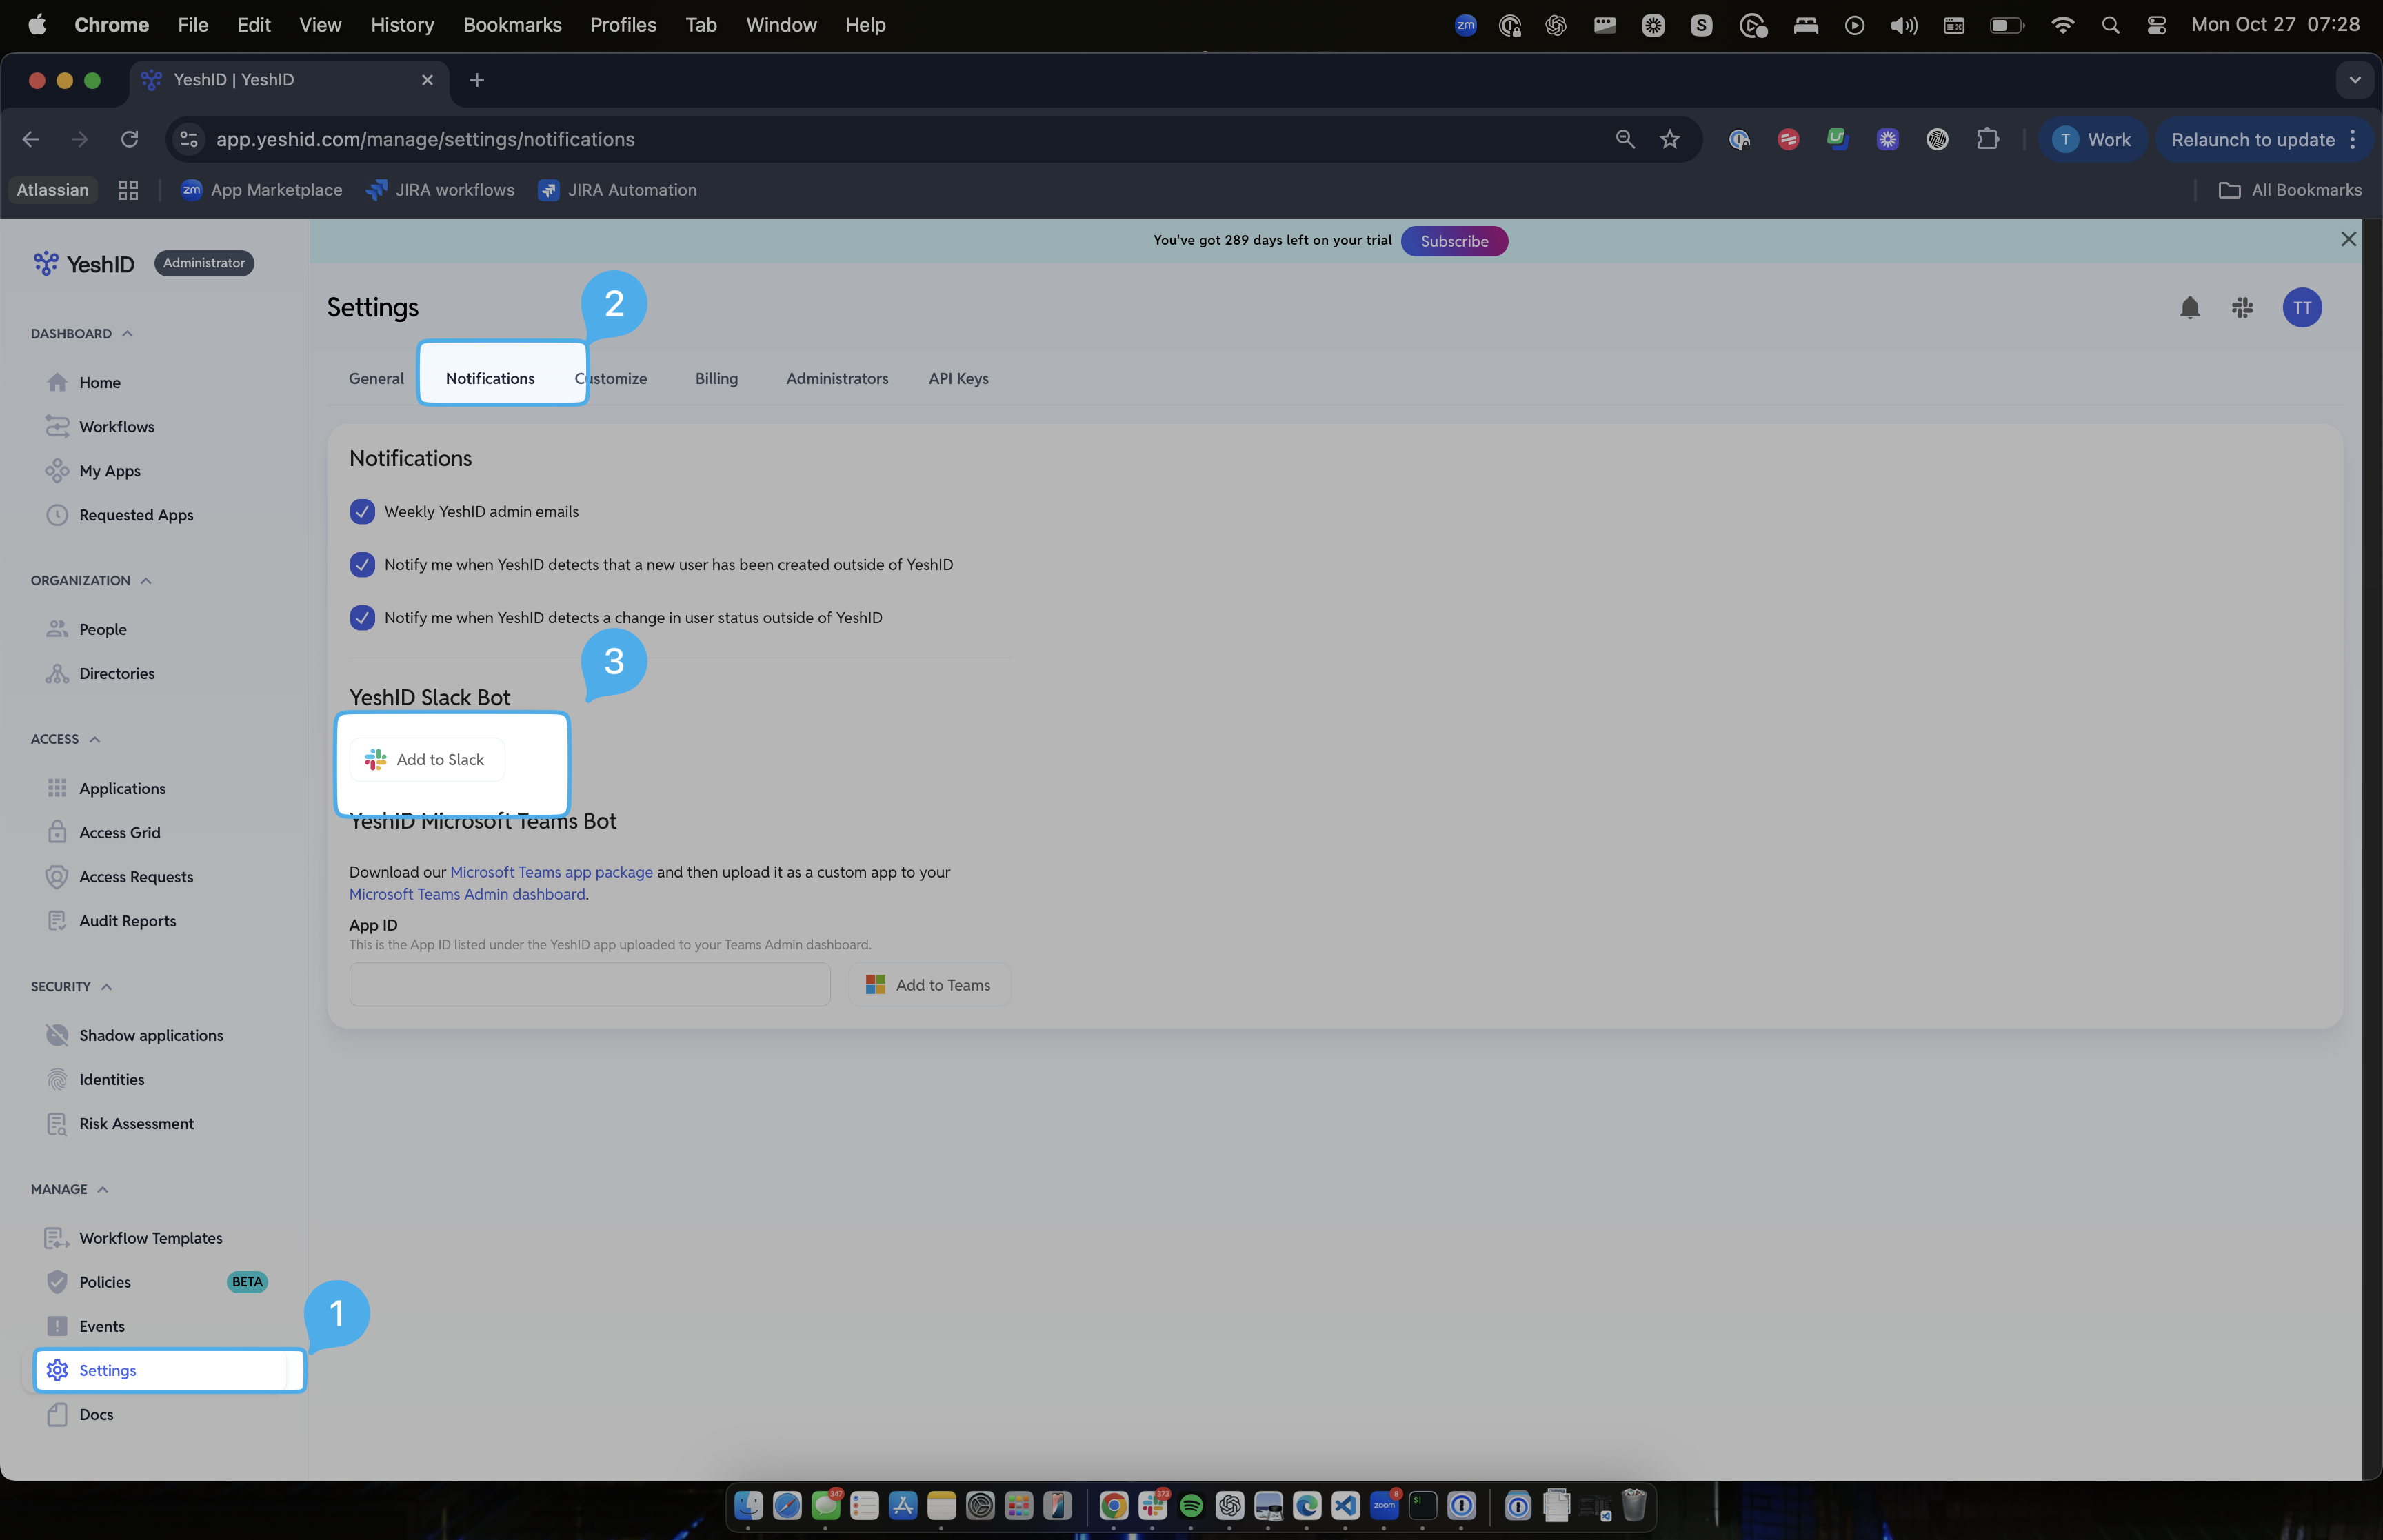The height and width of the screenshot is (1540, 2383).
Task: Open Chrome's Bookmarks menu
Action: click(x=512, y=25)
